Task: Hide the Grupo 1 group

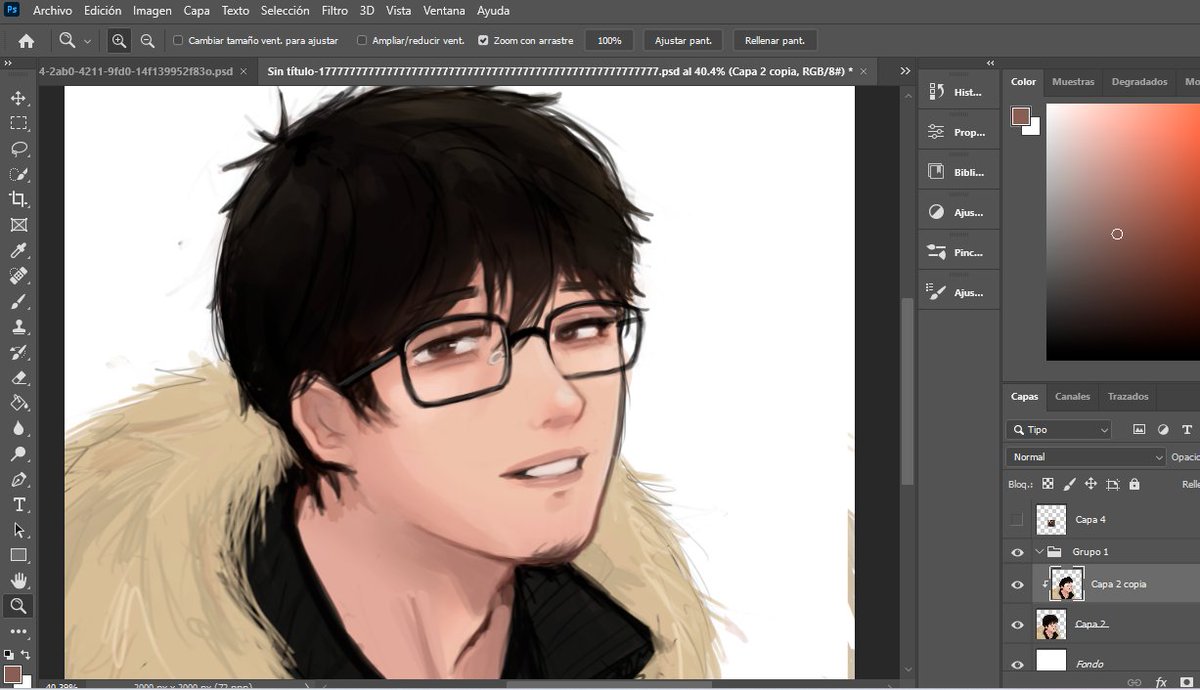Action: [x=1017, y=552]
